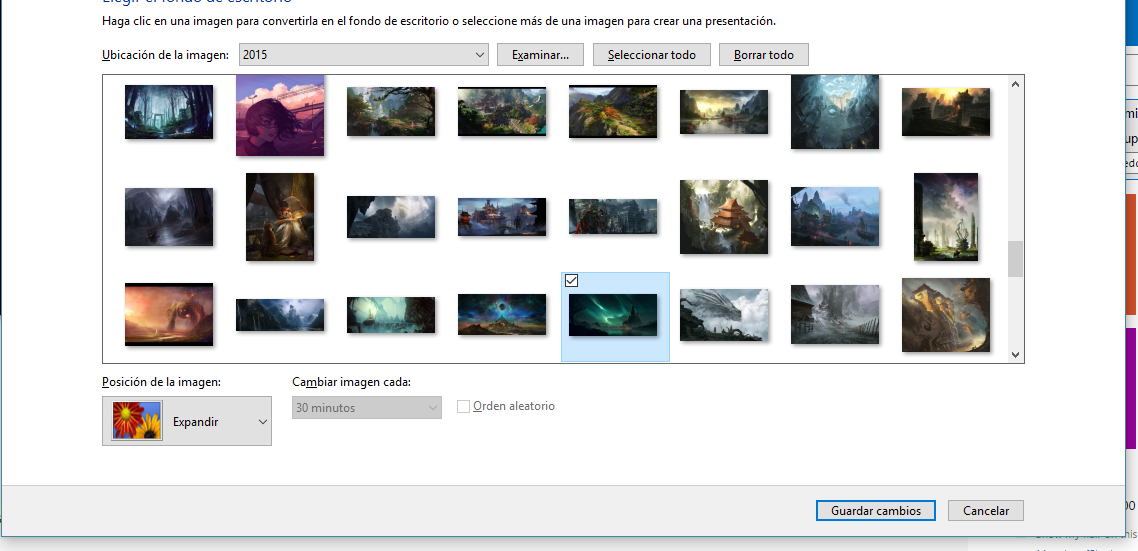This screenshot has width=1138, height=551.
Task: Click the green aurora wallpaper thumbnail
Action: [x=613, y=314]
